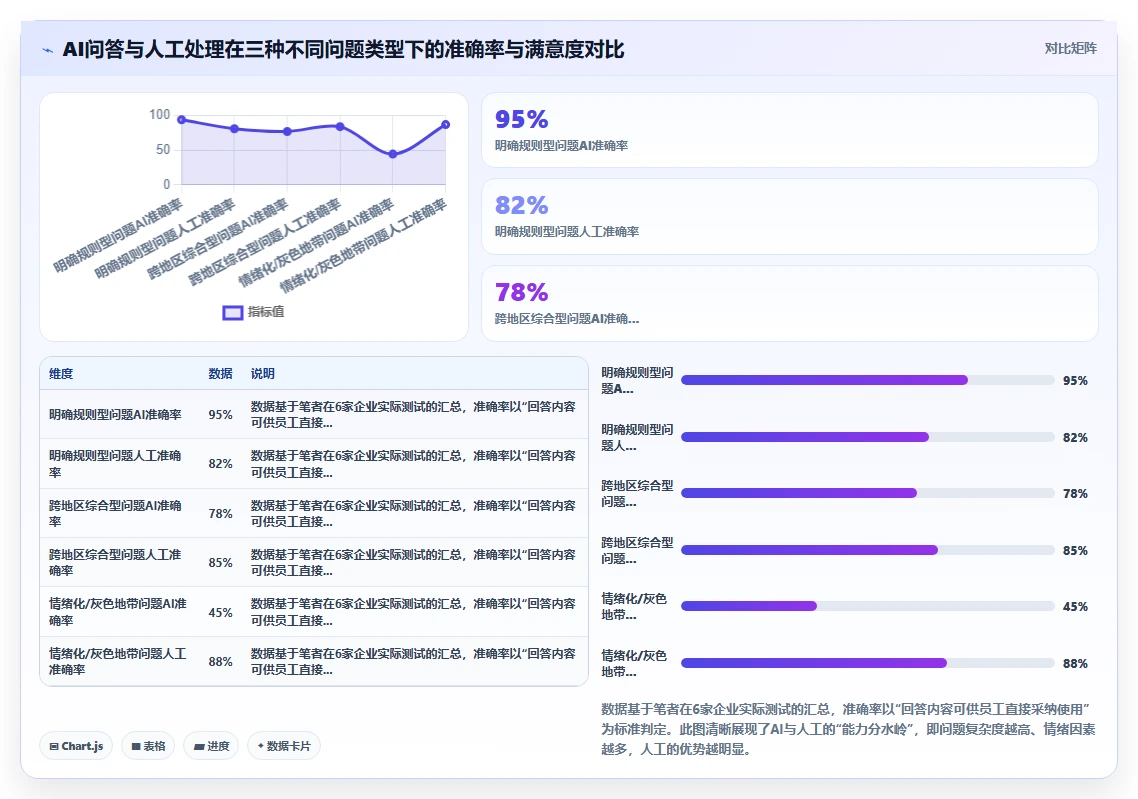Click the footnote paragraph starting 数据基于笔者
Viewport: 1138px width, 799px height.
pos(848,729)
